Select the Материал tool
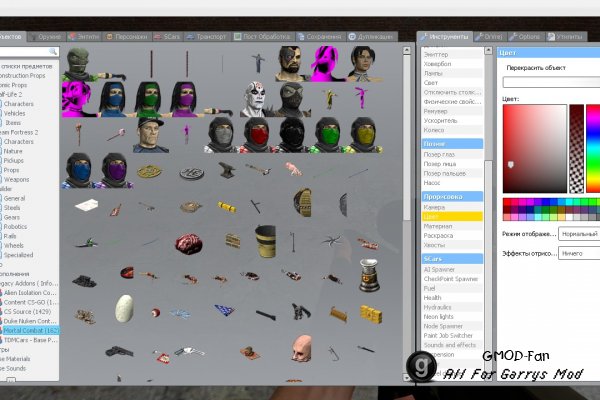The width and height of the screenshot is (600, 400). click(x=452, y=226)
